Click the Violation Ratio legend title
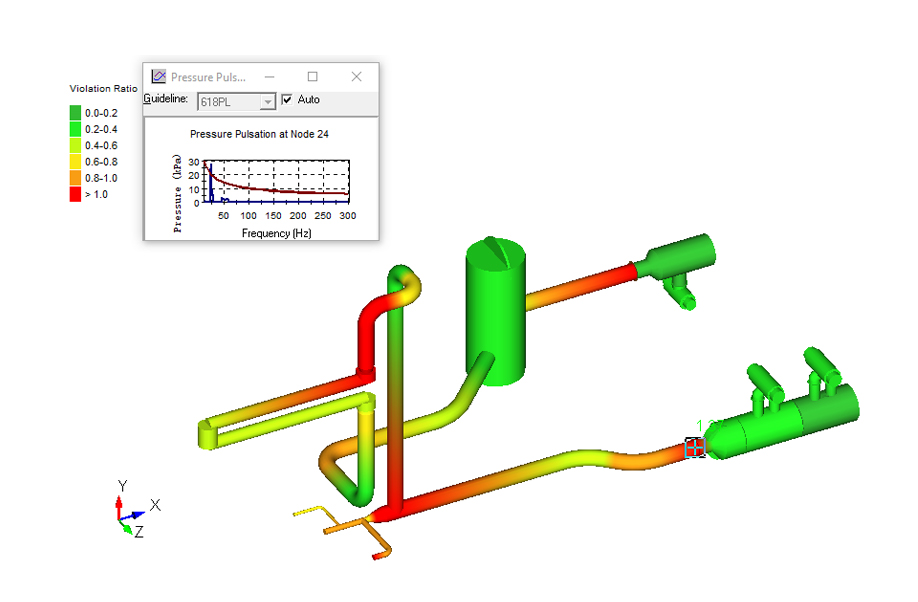Viewport: 918px width, 602px height. 103,89
